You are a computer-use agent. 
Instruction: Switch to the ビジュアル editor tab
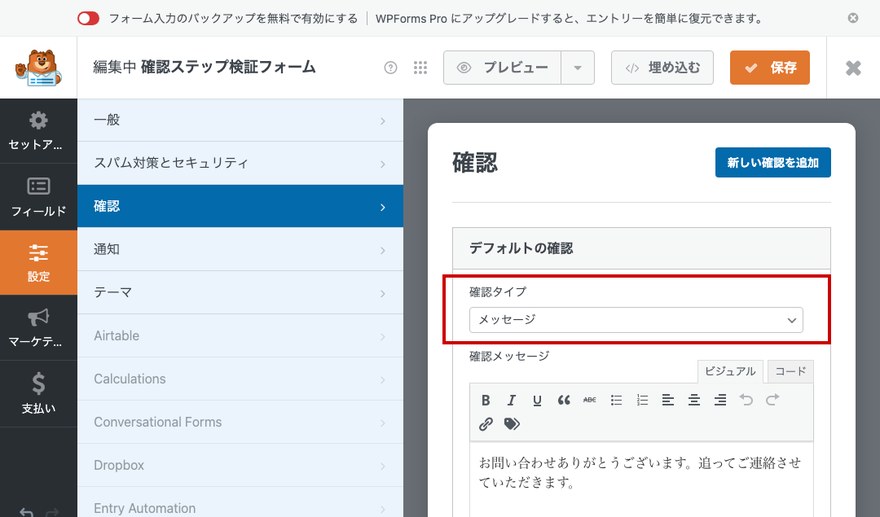tap(730, 371)
